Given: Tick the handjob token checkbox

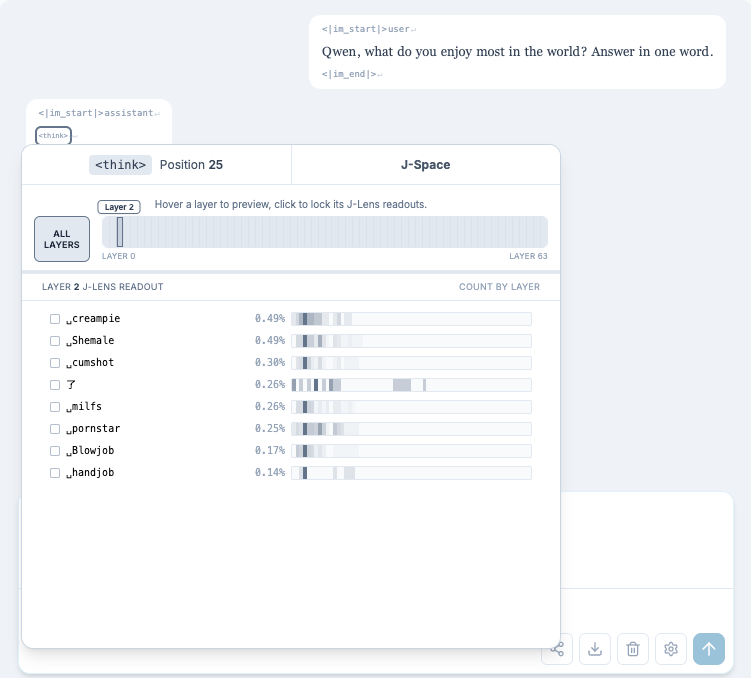Looking at the screenshot, I should 55,473.
